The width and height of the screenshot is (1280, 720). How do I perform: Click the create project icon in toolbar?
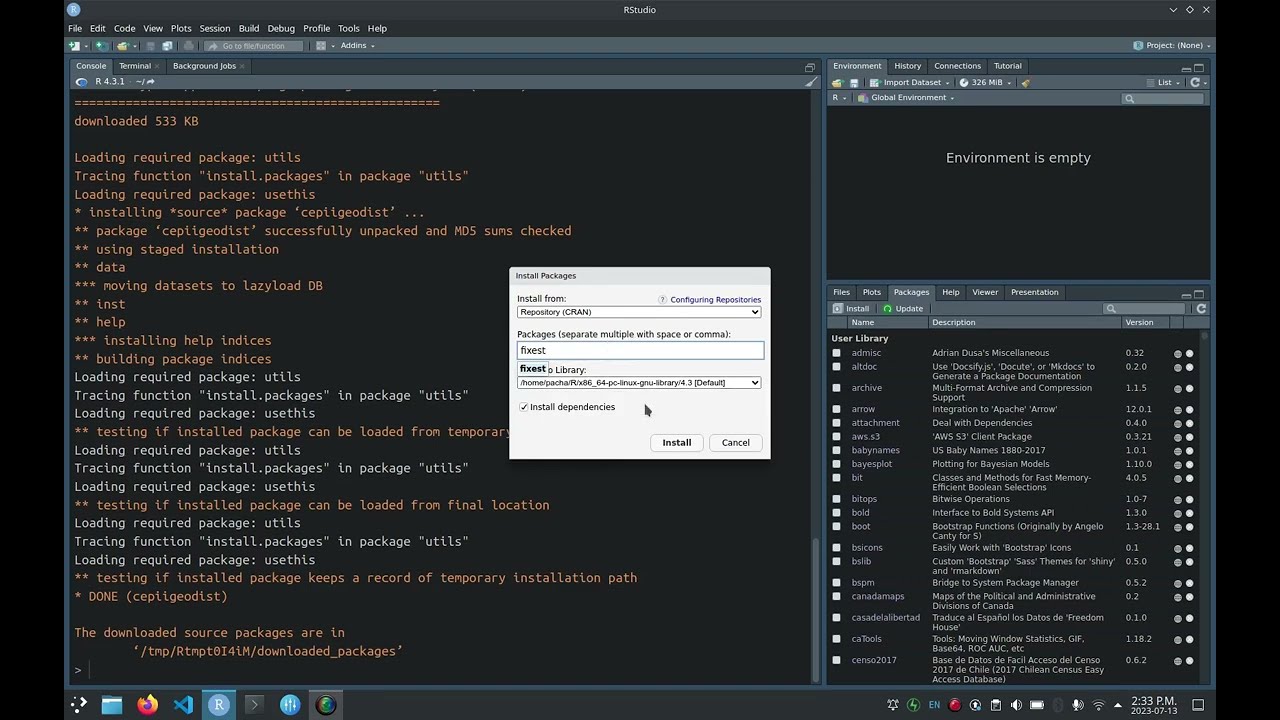pos(100,46)
